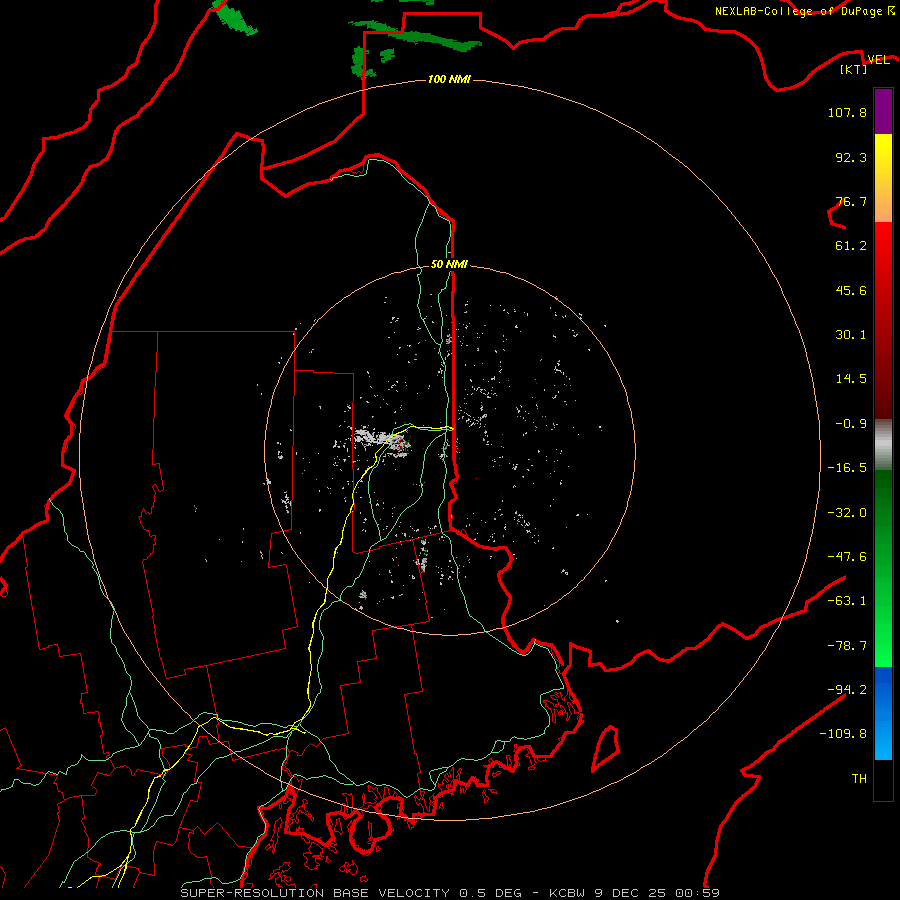Image resolution: width=900 pixels, height=900 pixels.
Task: Click the 107.8 velocity scale value
Action: (847, 112)
